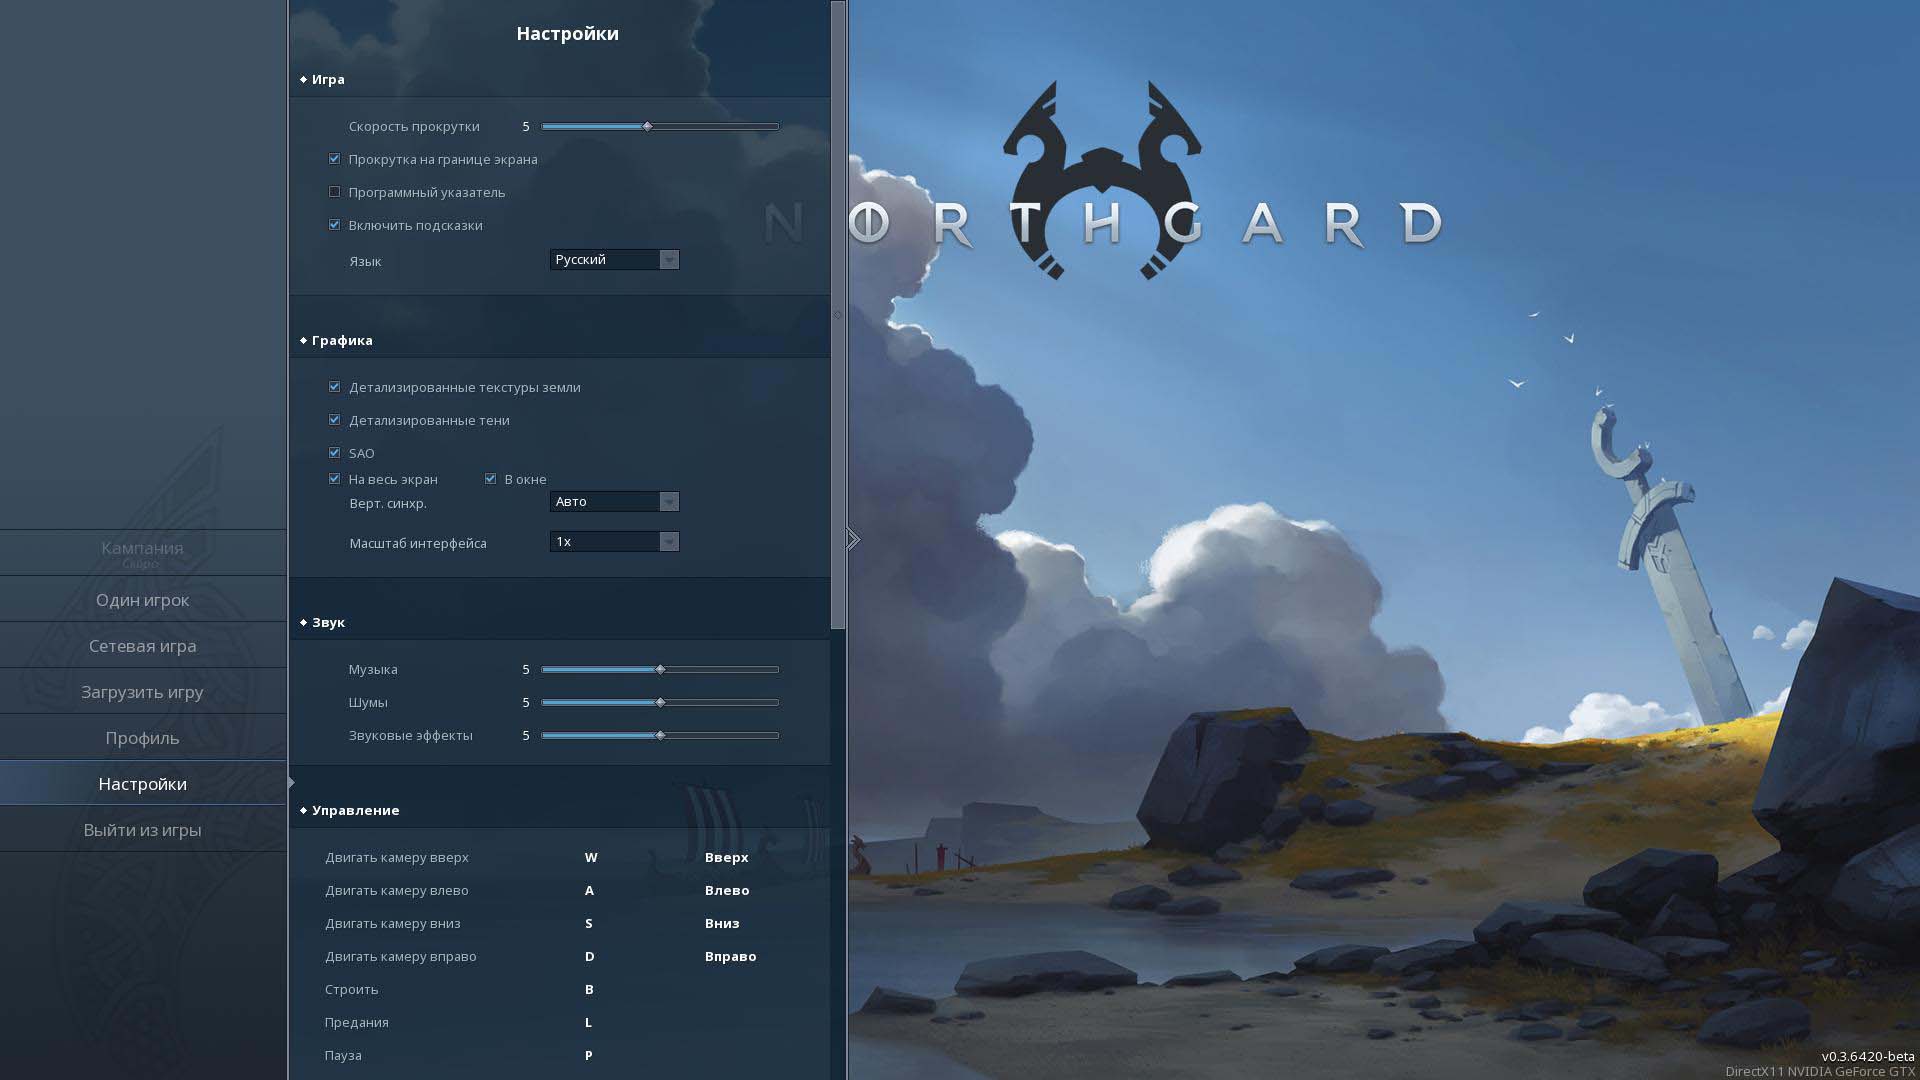The width and height of the screenshot is (1920, 1080).
Task: Click secondary binding Вправо
Action: [731, 957]
